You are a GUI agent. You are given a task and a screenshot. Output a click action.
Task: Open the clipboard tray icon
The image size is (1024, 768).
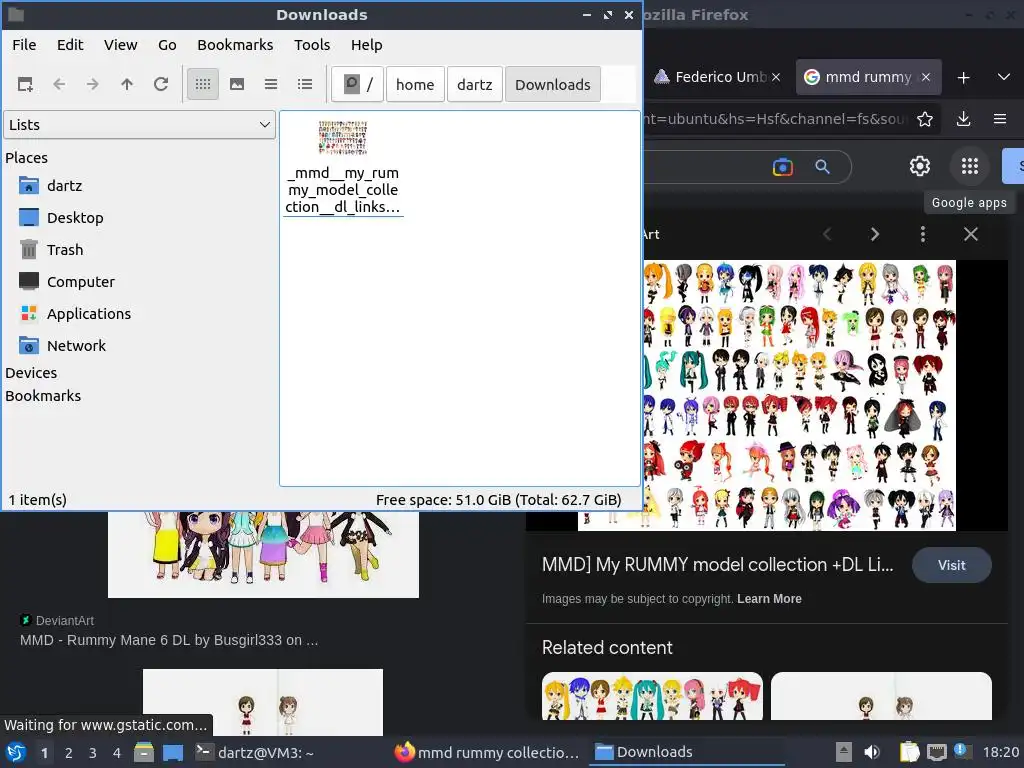tap(909, 752)
